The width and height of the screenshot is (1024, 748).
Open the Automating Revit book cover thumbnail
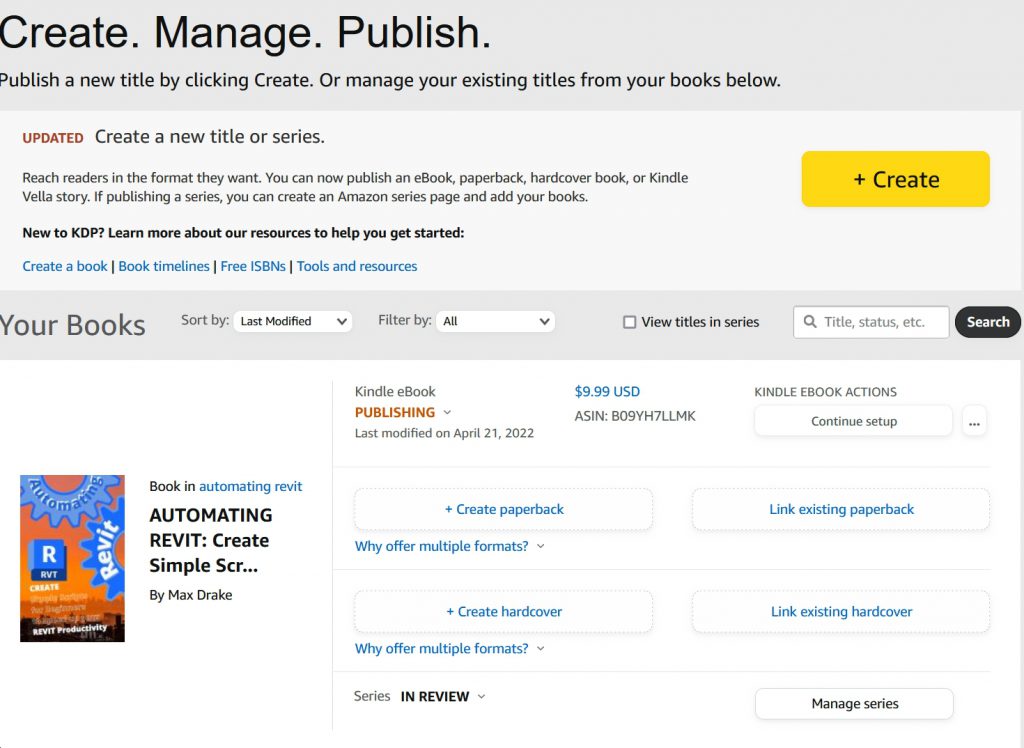tap(72, 558)
